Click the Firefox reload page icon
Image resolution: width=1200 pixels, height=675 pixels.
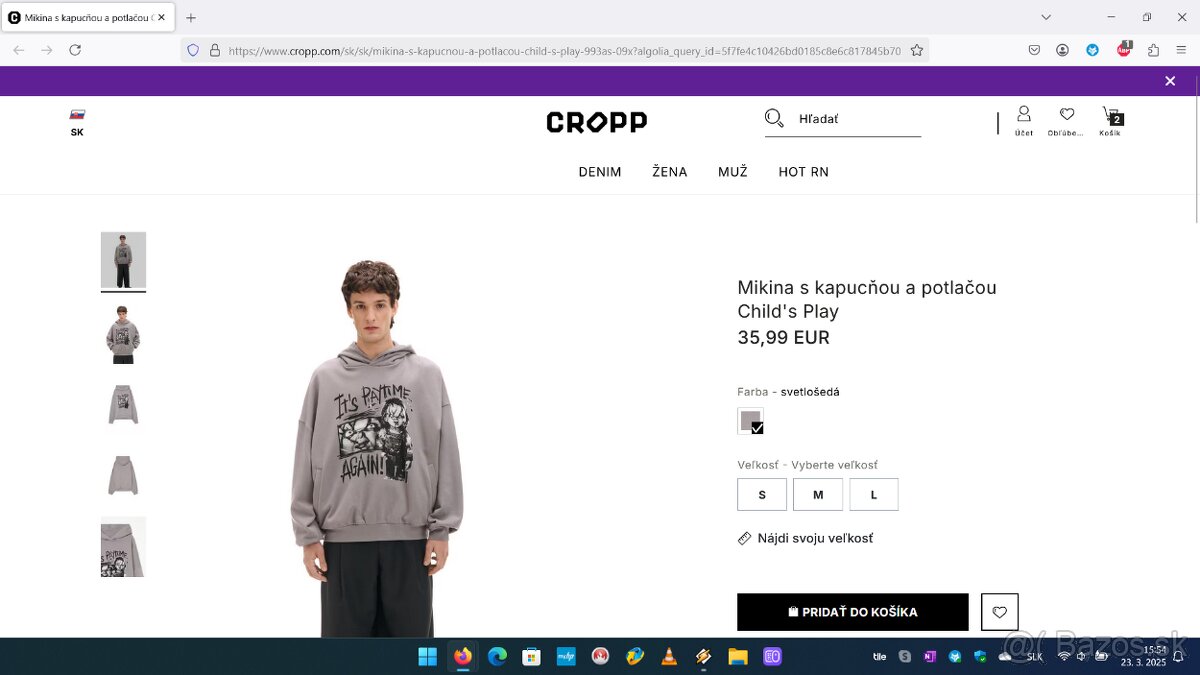pyautogui.click(x=75, y=50)
